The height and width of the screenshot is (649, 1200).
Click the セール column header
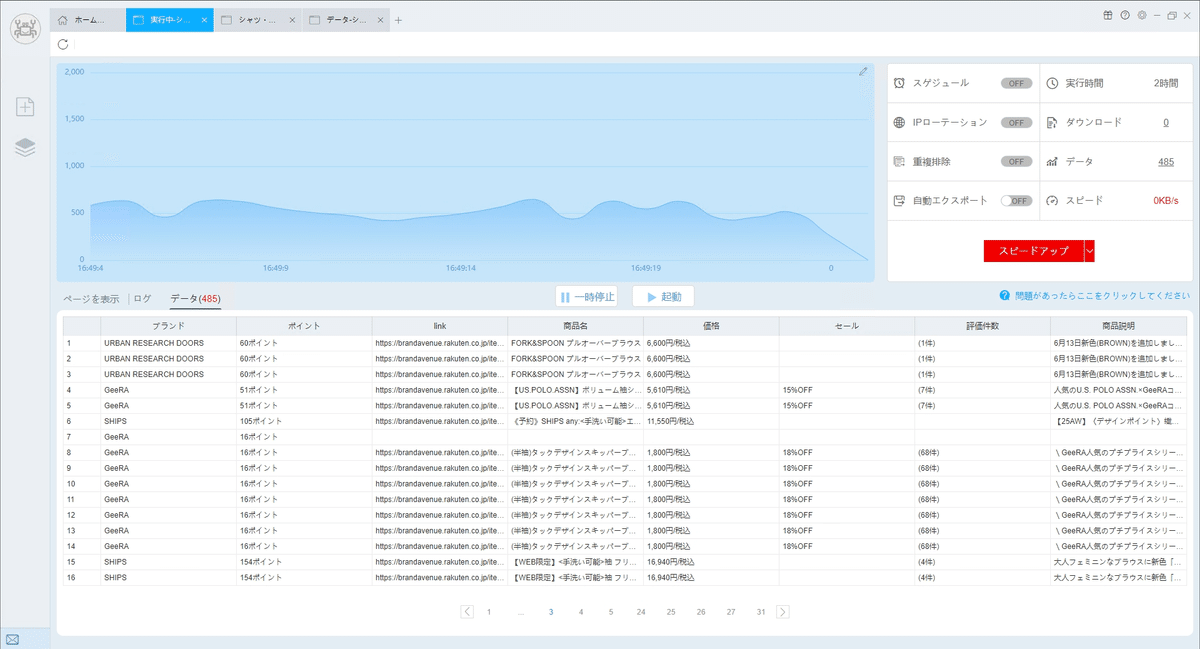tap(847, 326)
